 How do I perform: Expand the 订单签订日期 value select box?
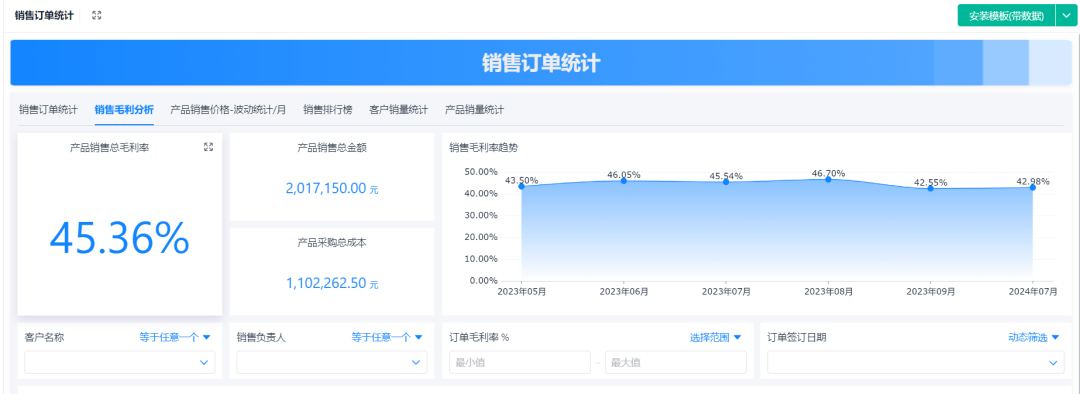916,362
